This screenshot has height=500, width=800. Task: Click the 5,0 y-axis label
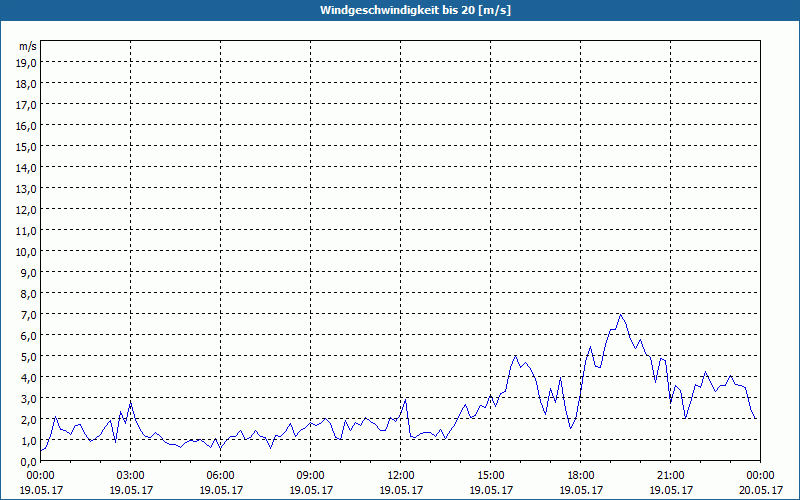tap(29, 357)
